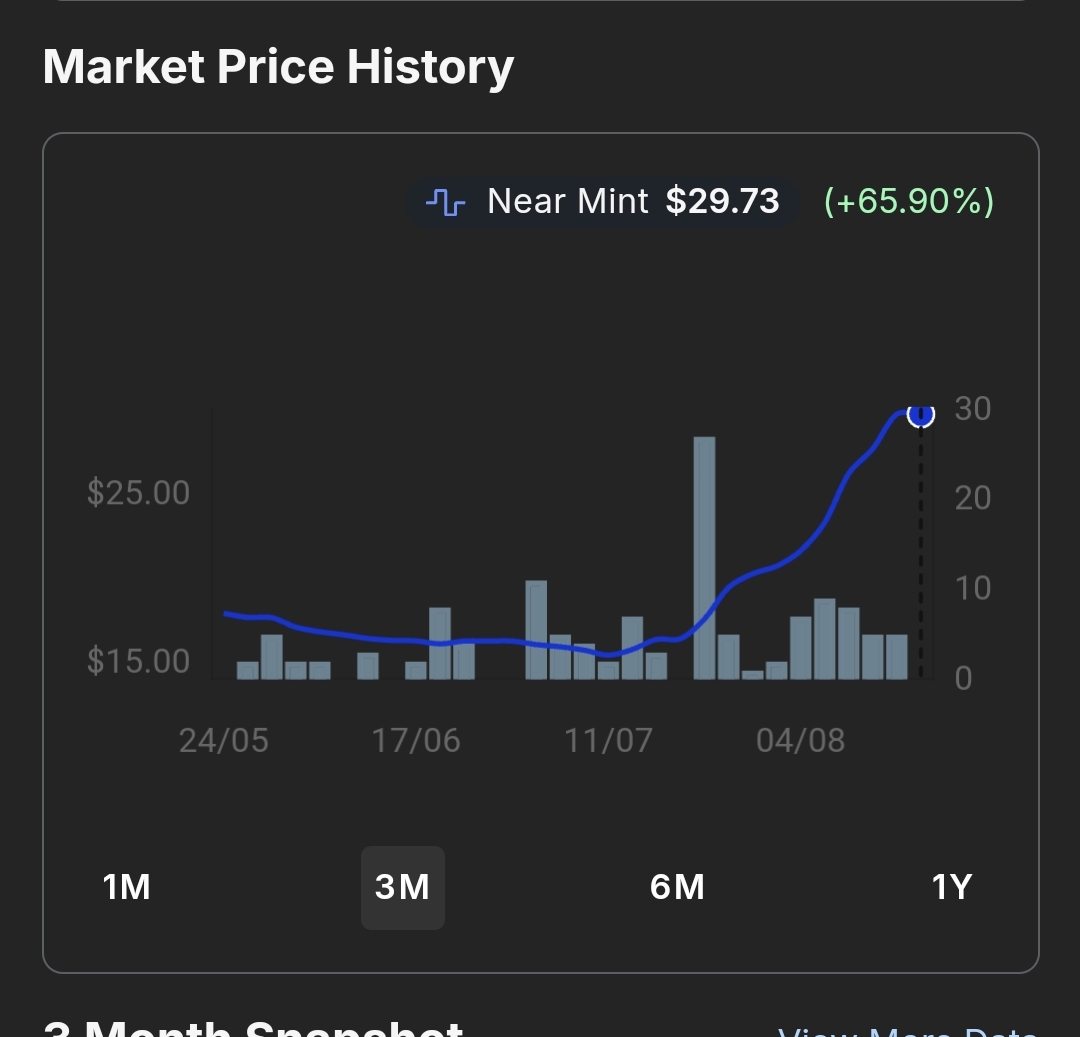
Task: Click the $29.73 price value
Action: 722,202
